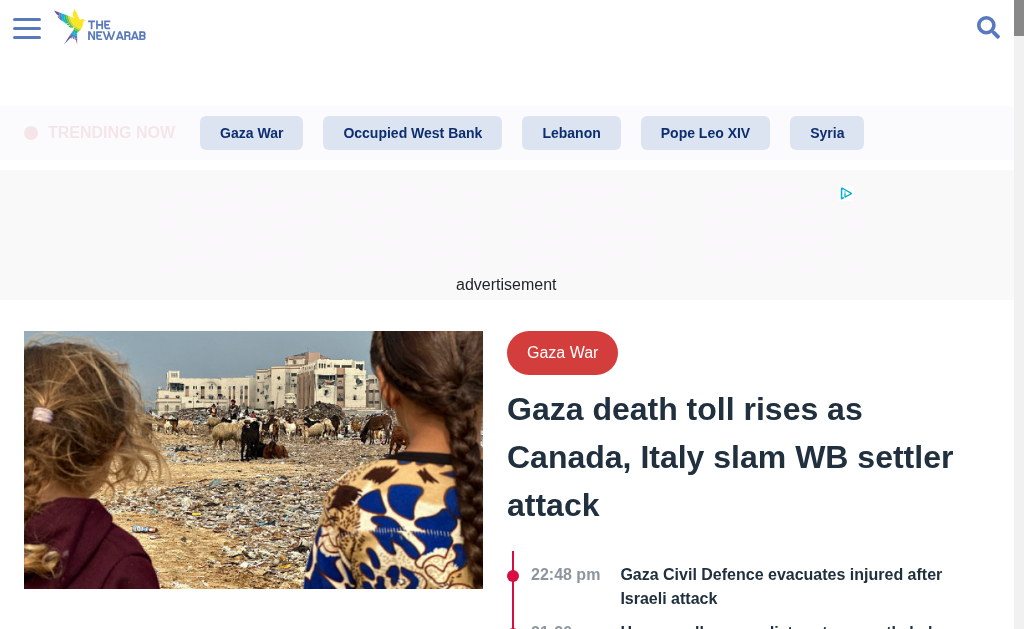
Task: Click the 22:48 pm timestamp
Action: click(566, 575)
